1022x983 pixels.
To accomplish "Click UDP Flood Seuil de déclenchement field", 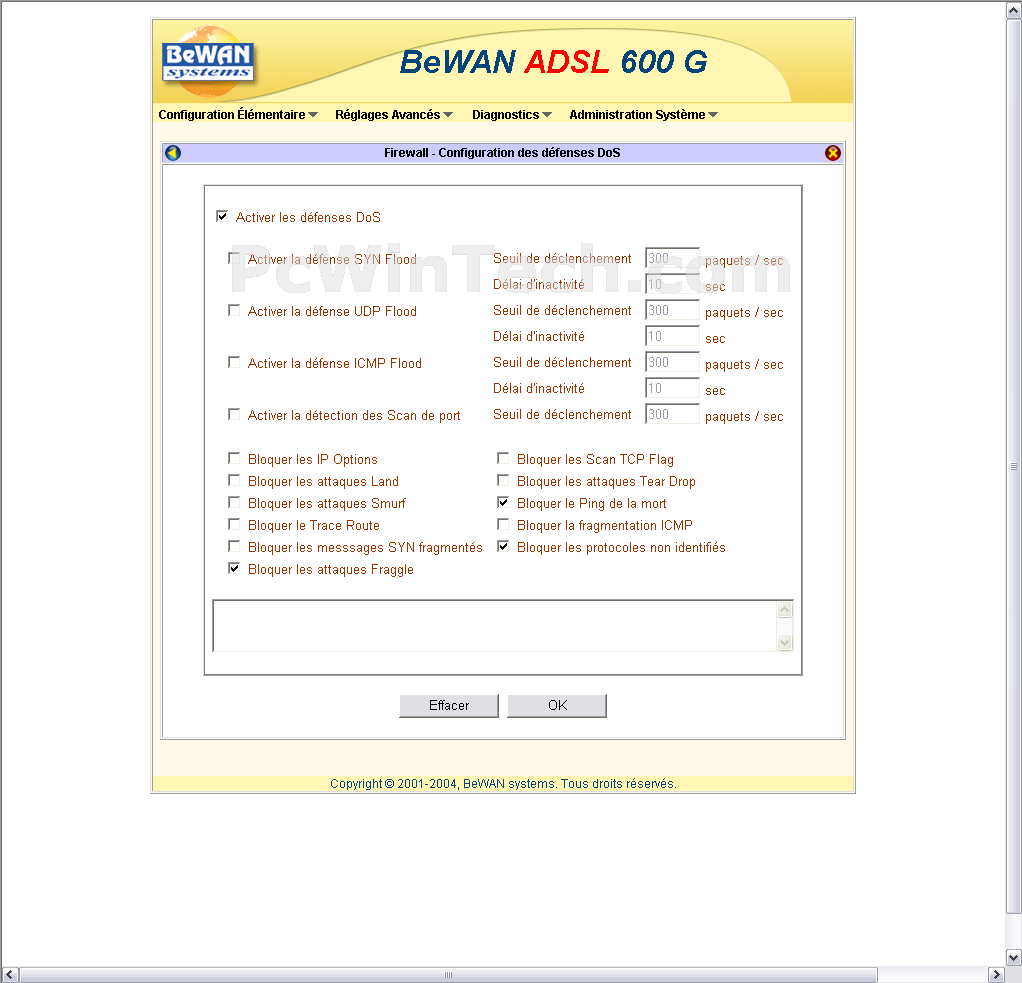I will pyautogui.click(x=672, y=310).
